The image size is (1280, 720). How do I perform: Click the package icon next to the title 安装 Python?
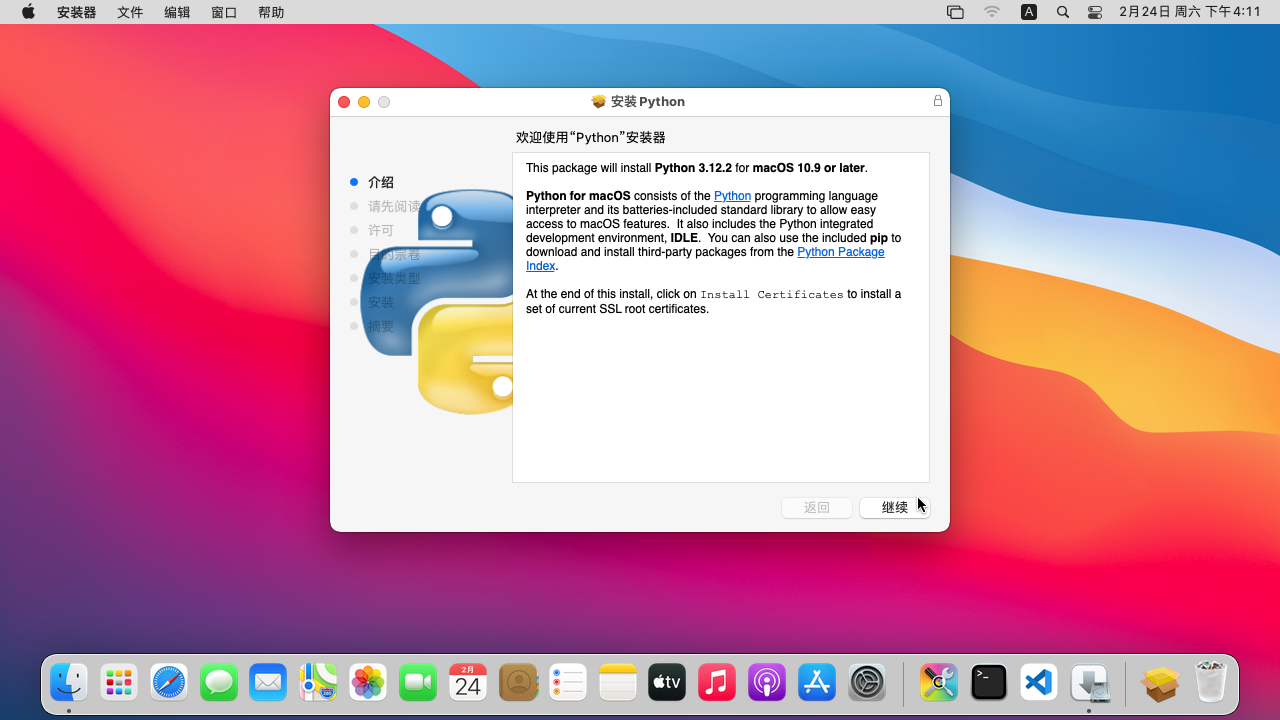(599, 101)
